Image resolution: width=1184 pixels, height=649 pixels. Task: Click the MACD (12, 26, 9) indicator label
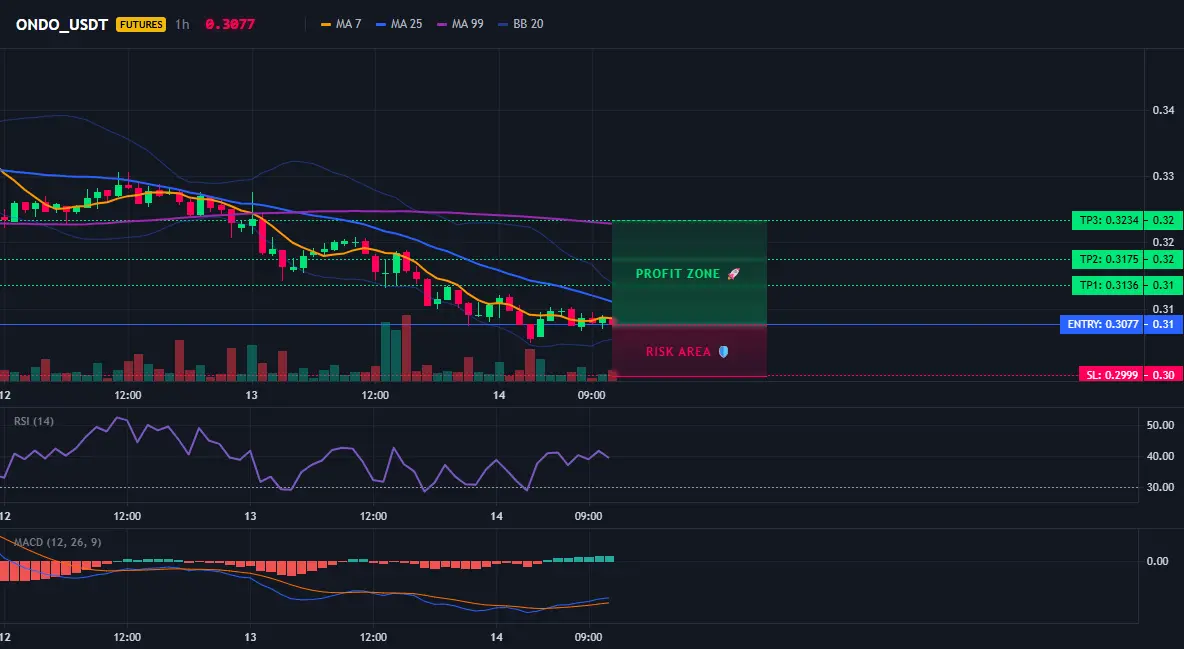tap(57, 542)
